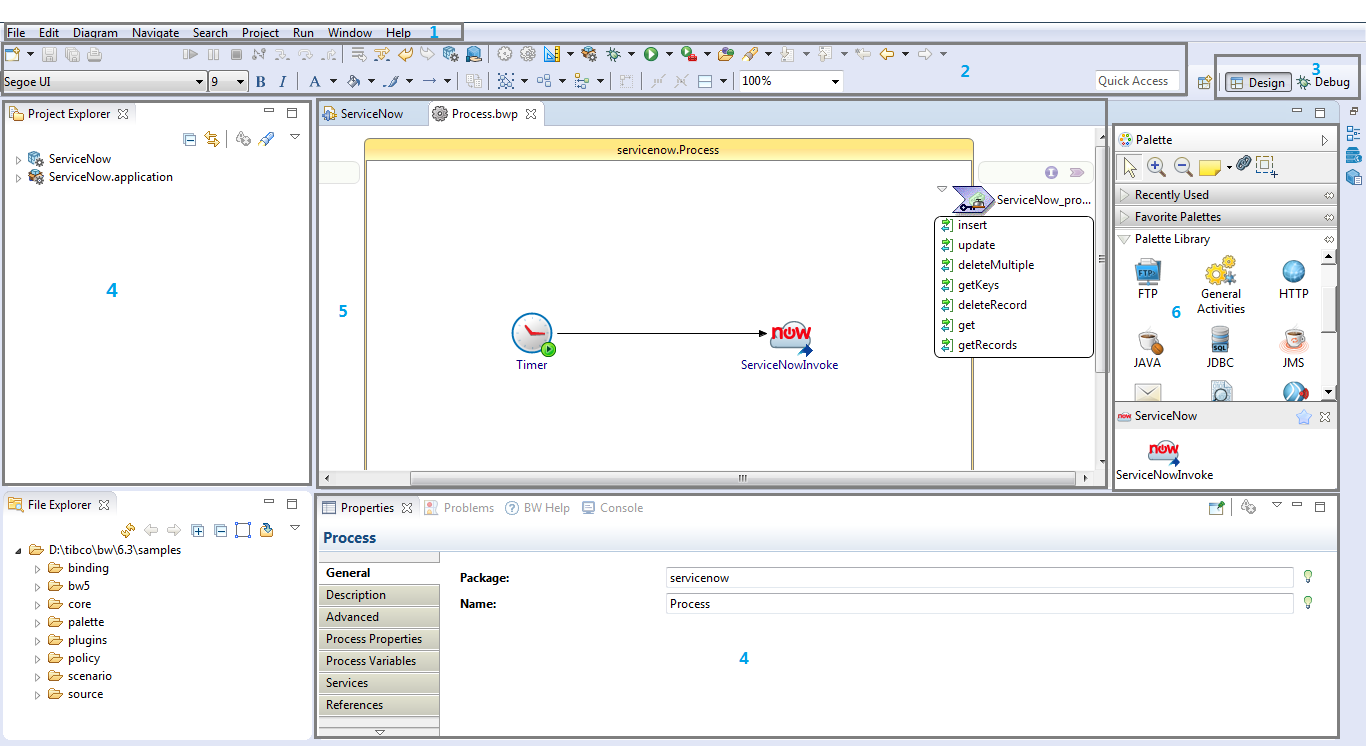Open the File menu
The width and height of the screenshot is (1366, 746).
(x=16, y=33)
